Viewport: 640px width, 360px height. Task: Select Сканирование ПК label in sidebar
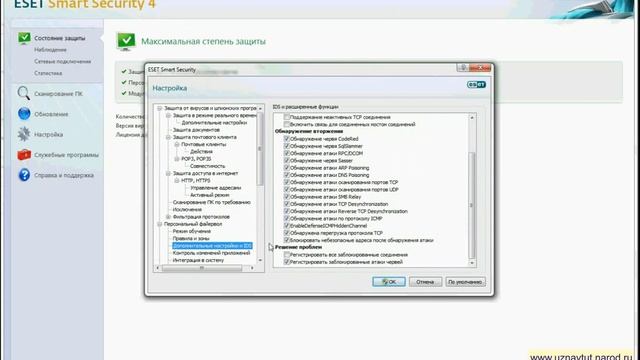point(58,93)
